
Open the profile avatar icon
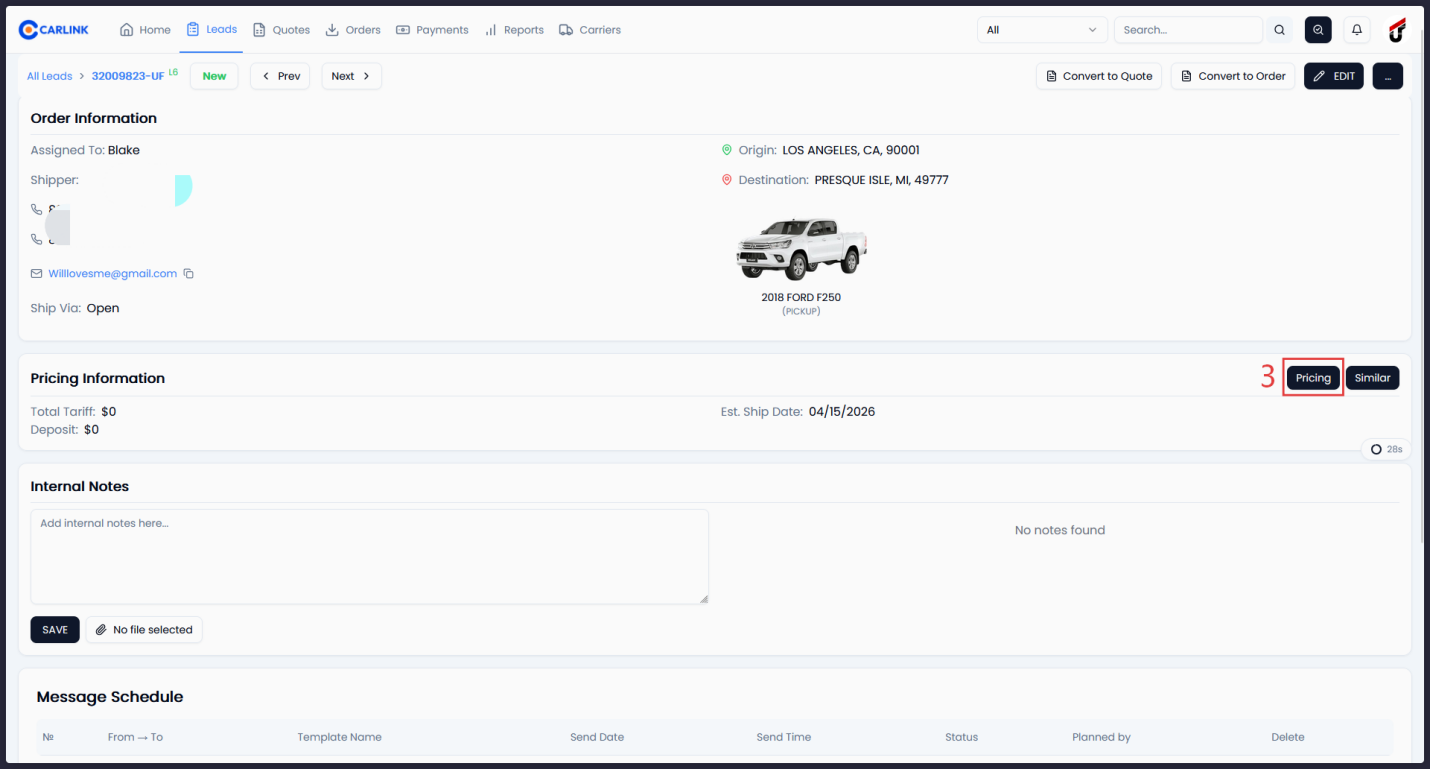(1396, 30)
